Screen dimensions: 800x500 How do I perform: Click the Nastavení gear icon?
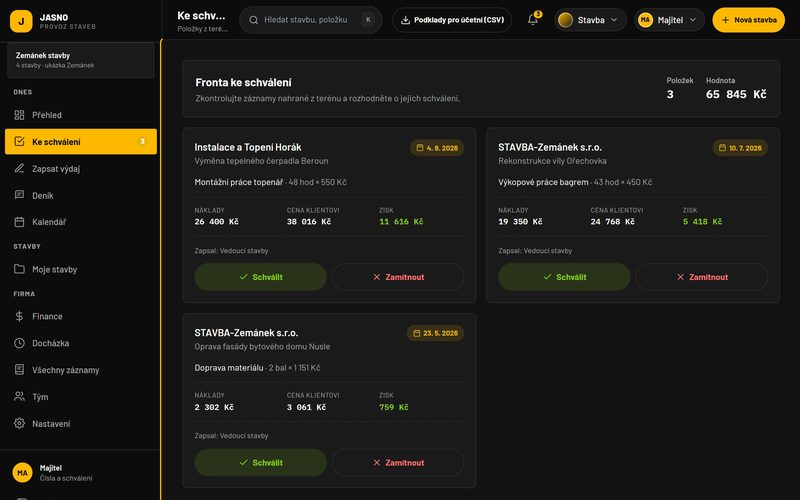19,423
